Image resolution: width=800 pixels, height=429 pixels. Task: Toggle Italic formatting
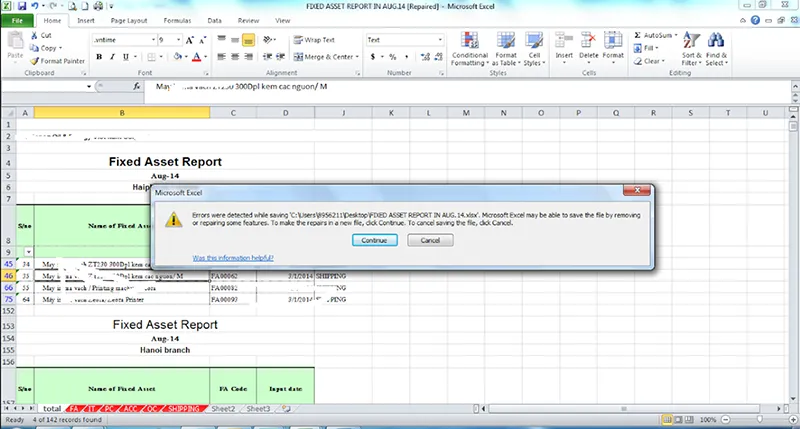112,57
